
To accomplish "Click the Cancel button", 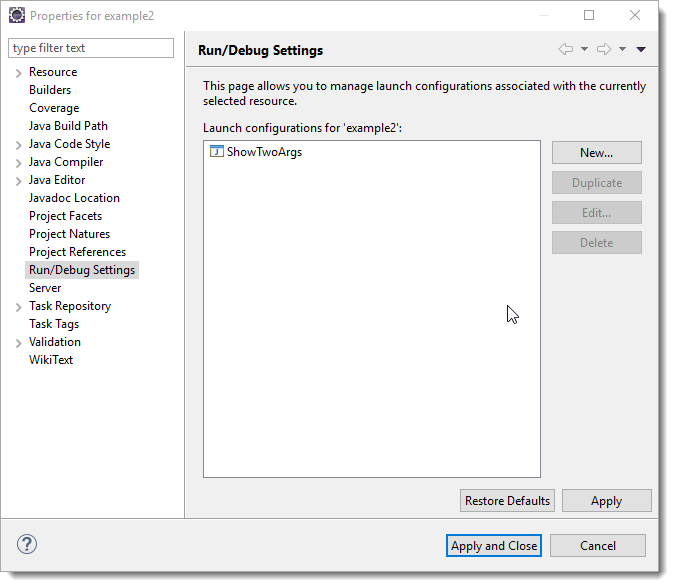I will tap(597, 546).
